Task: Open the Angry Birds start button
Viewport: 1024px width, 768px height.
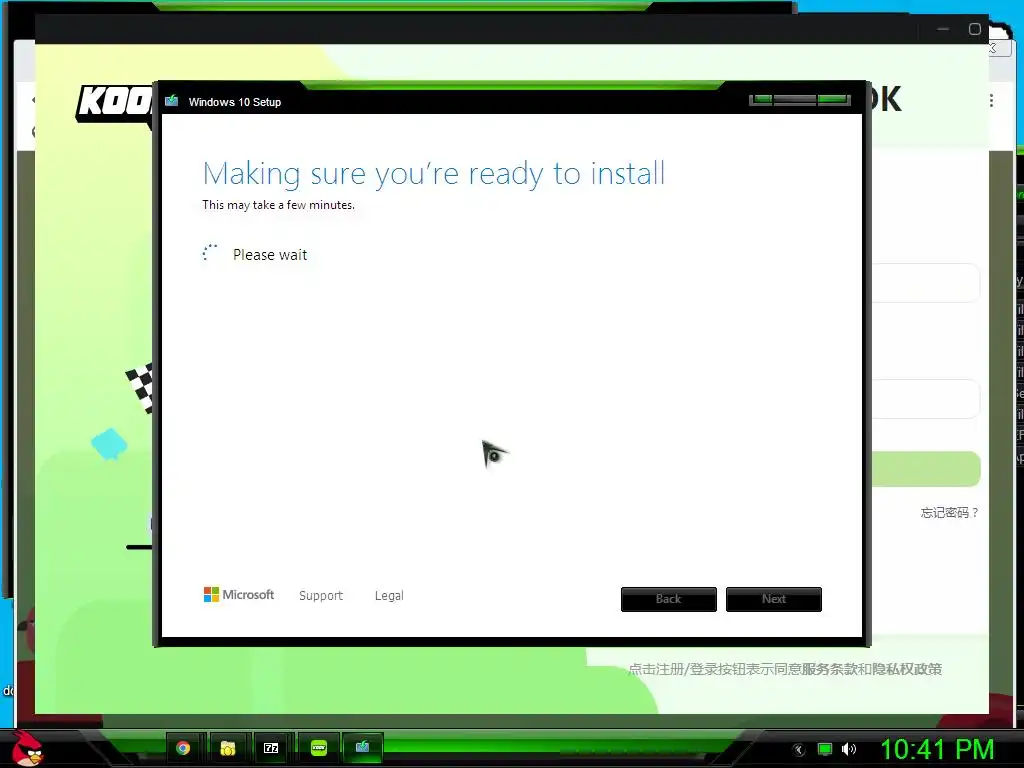Action: pyautogui.click(x=28, y=748)
